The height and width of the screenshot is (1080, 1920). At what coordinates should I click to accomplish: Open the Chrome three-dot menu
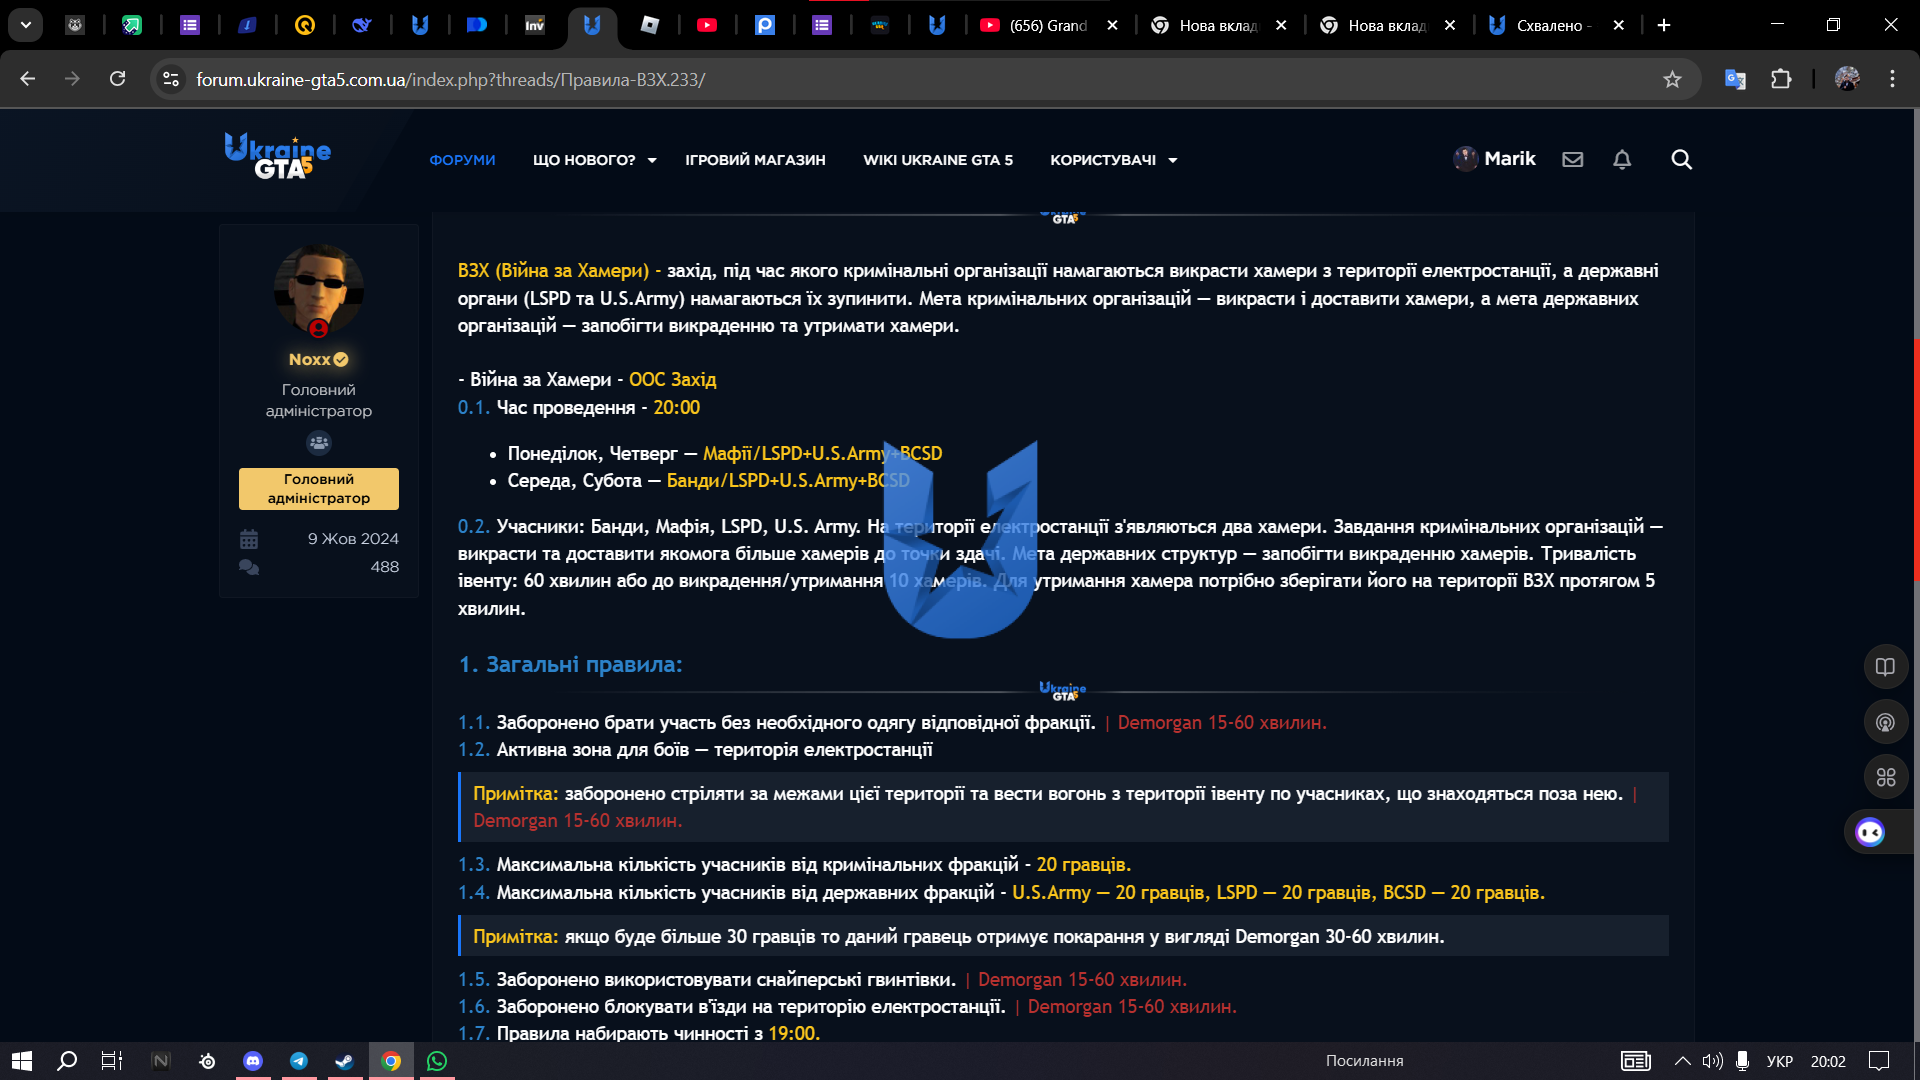click(x=1892, y=79)
